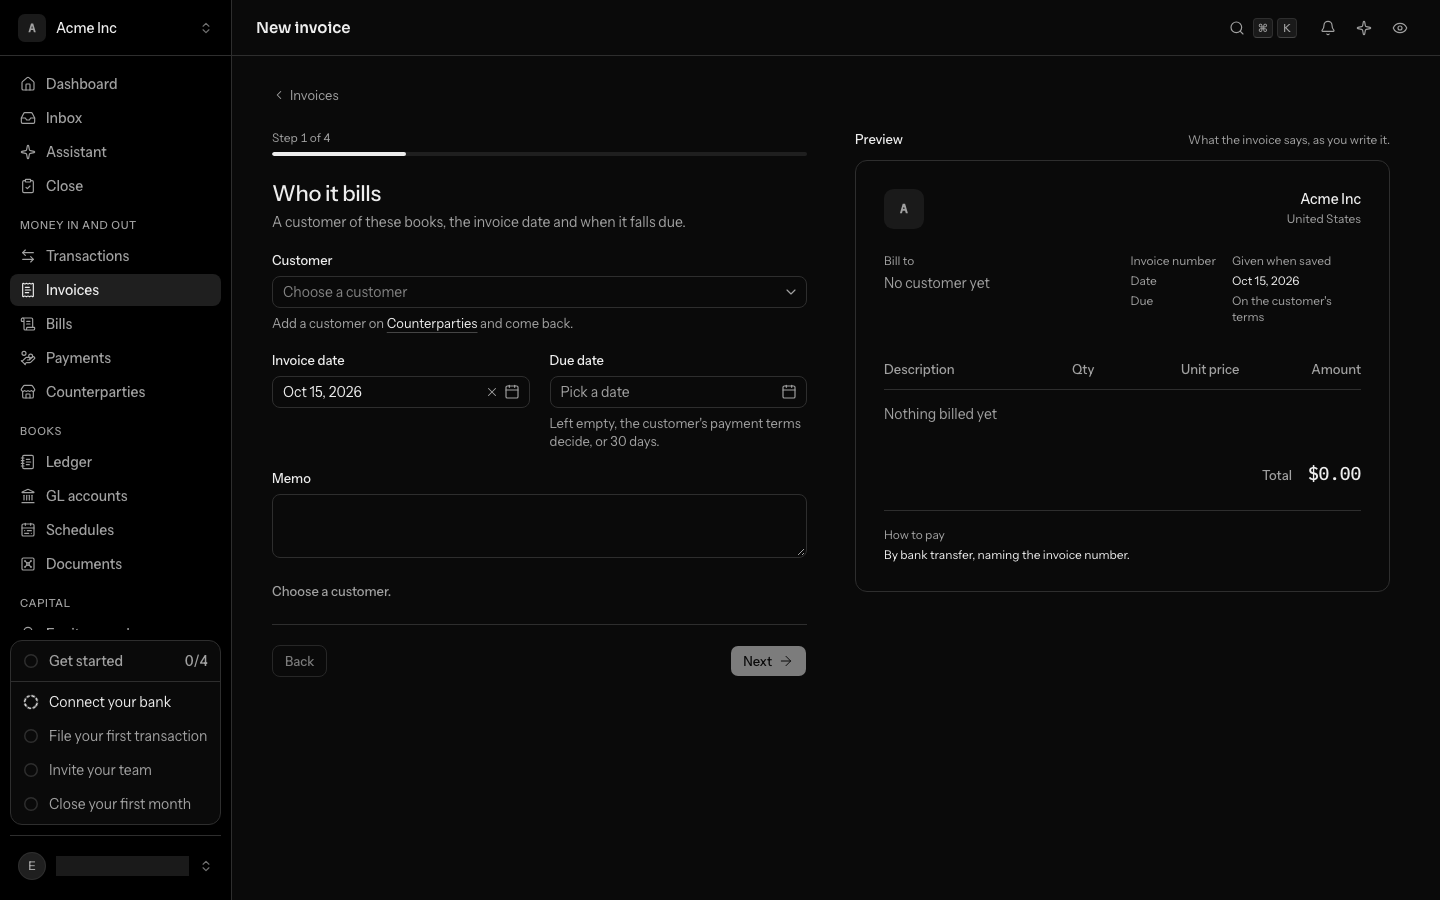Open the invoice date calendar icon
The height and width of the screenshot is (900, 1440).
[x=512, y=392]
